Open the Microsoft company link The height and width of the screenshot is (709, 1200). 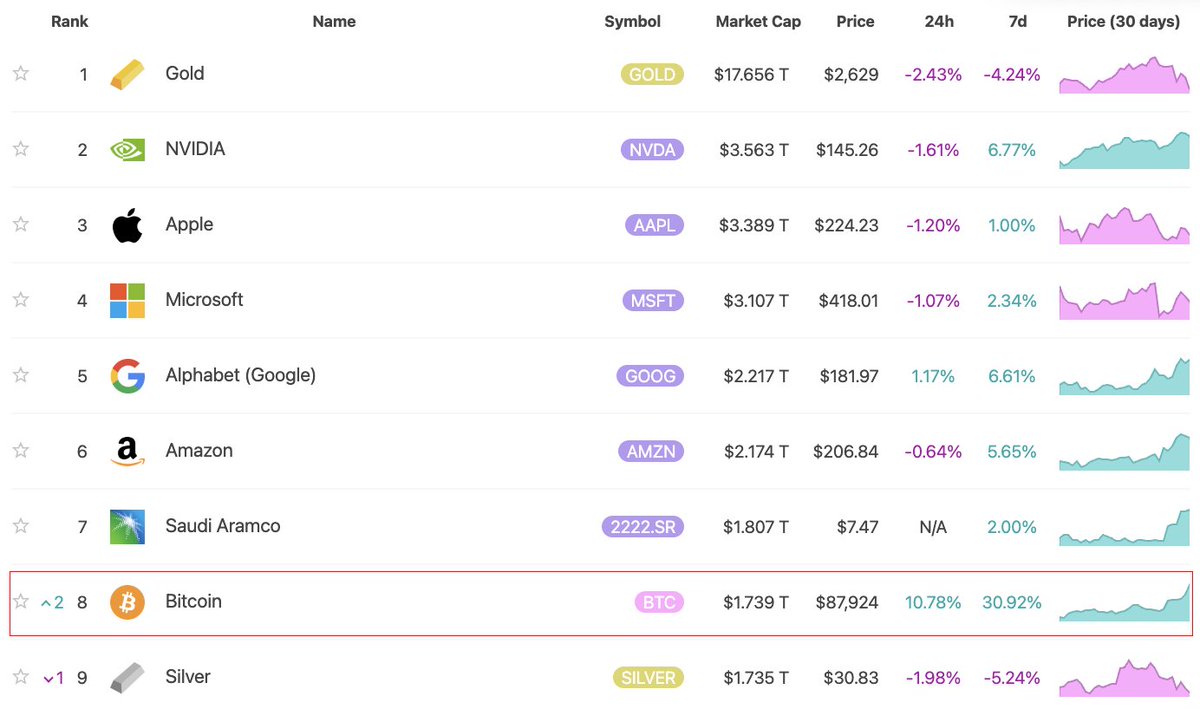(x=204, y=299)
